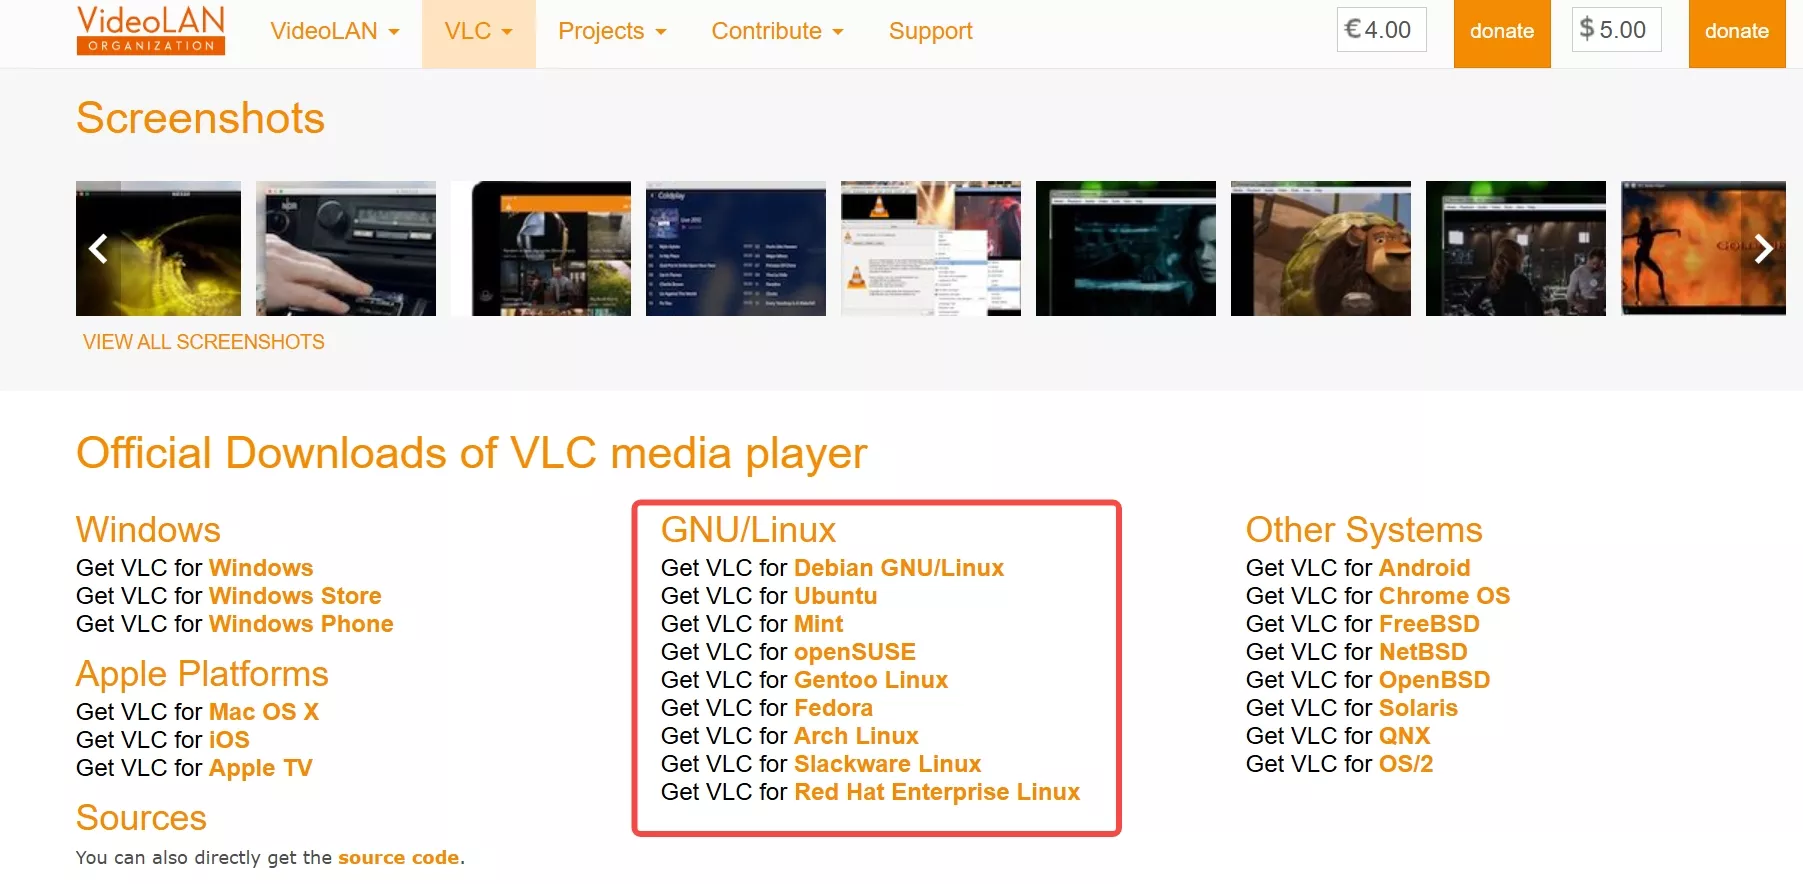This screenshot has height=884, width=1803.
Task: Get VLC for NetBSD
Action: tap(1423, 652)
